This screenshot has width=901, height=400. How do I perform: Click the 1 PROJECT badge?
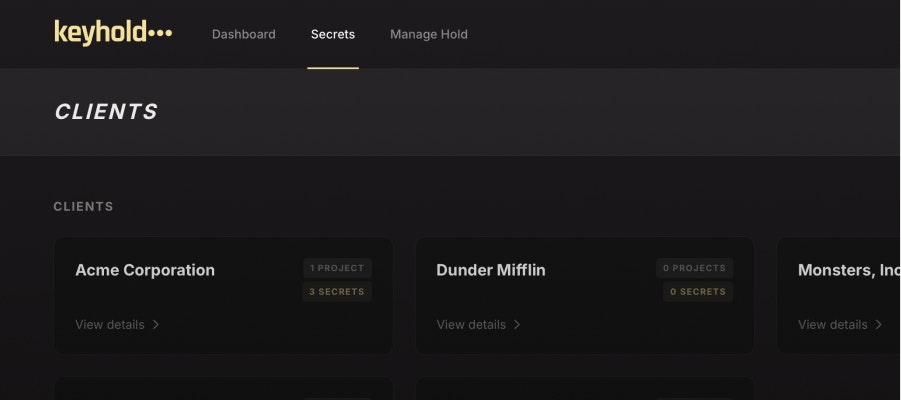click(337, 268)
